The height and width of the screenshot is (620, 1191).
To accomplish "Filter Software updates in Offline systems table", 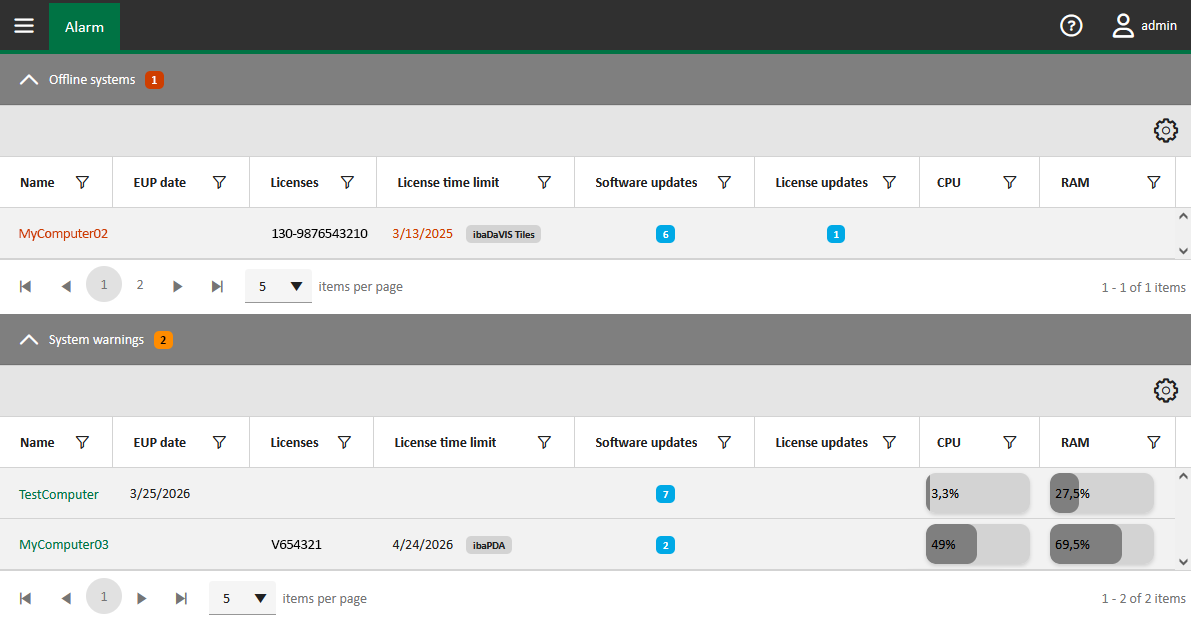I will point(725,182).
